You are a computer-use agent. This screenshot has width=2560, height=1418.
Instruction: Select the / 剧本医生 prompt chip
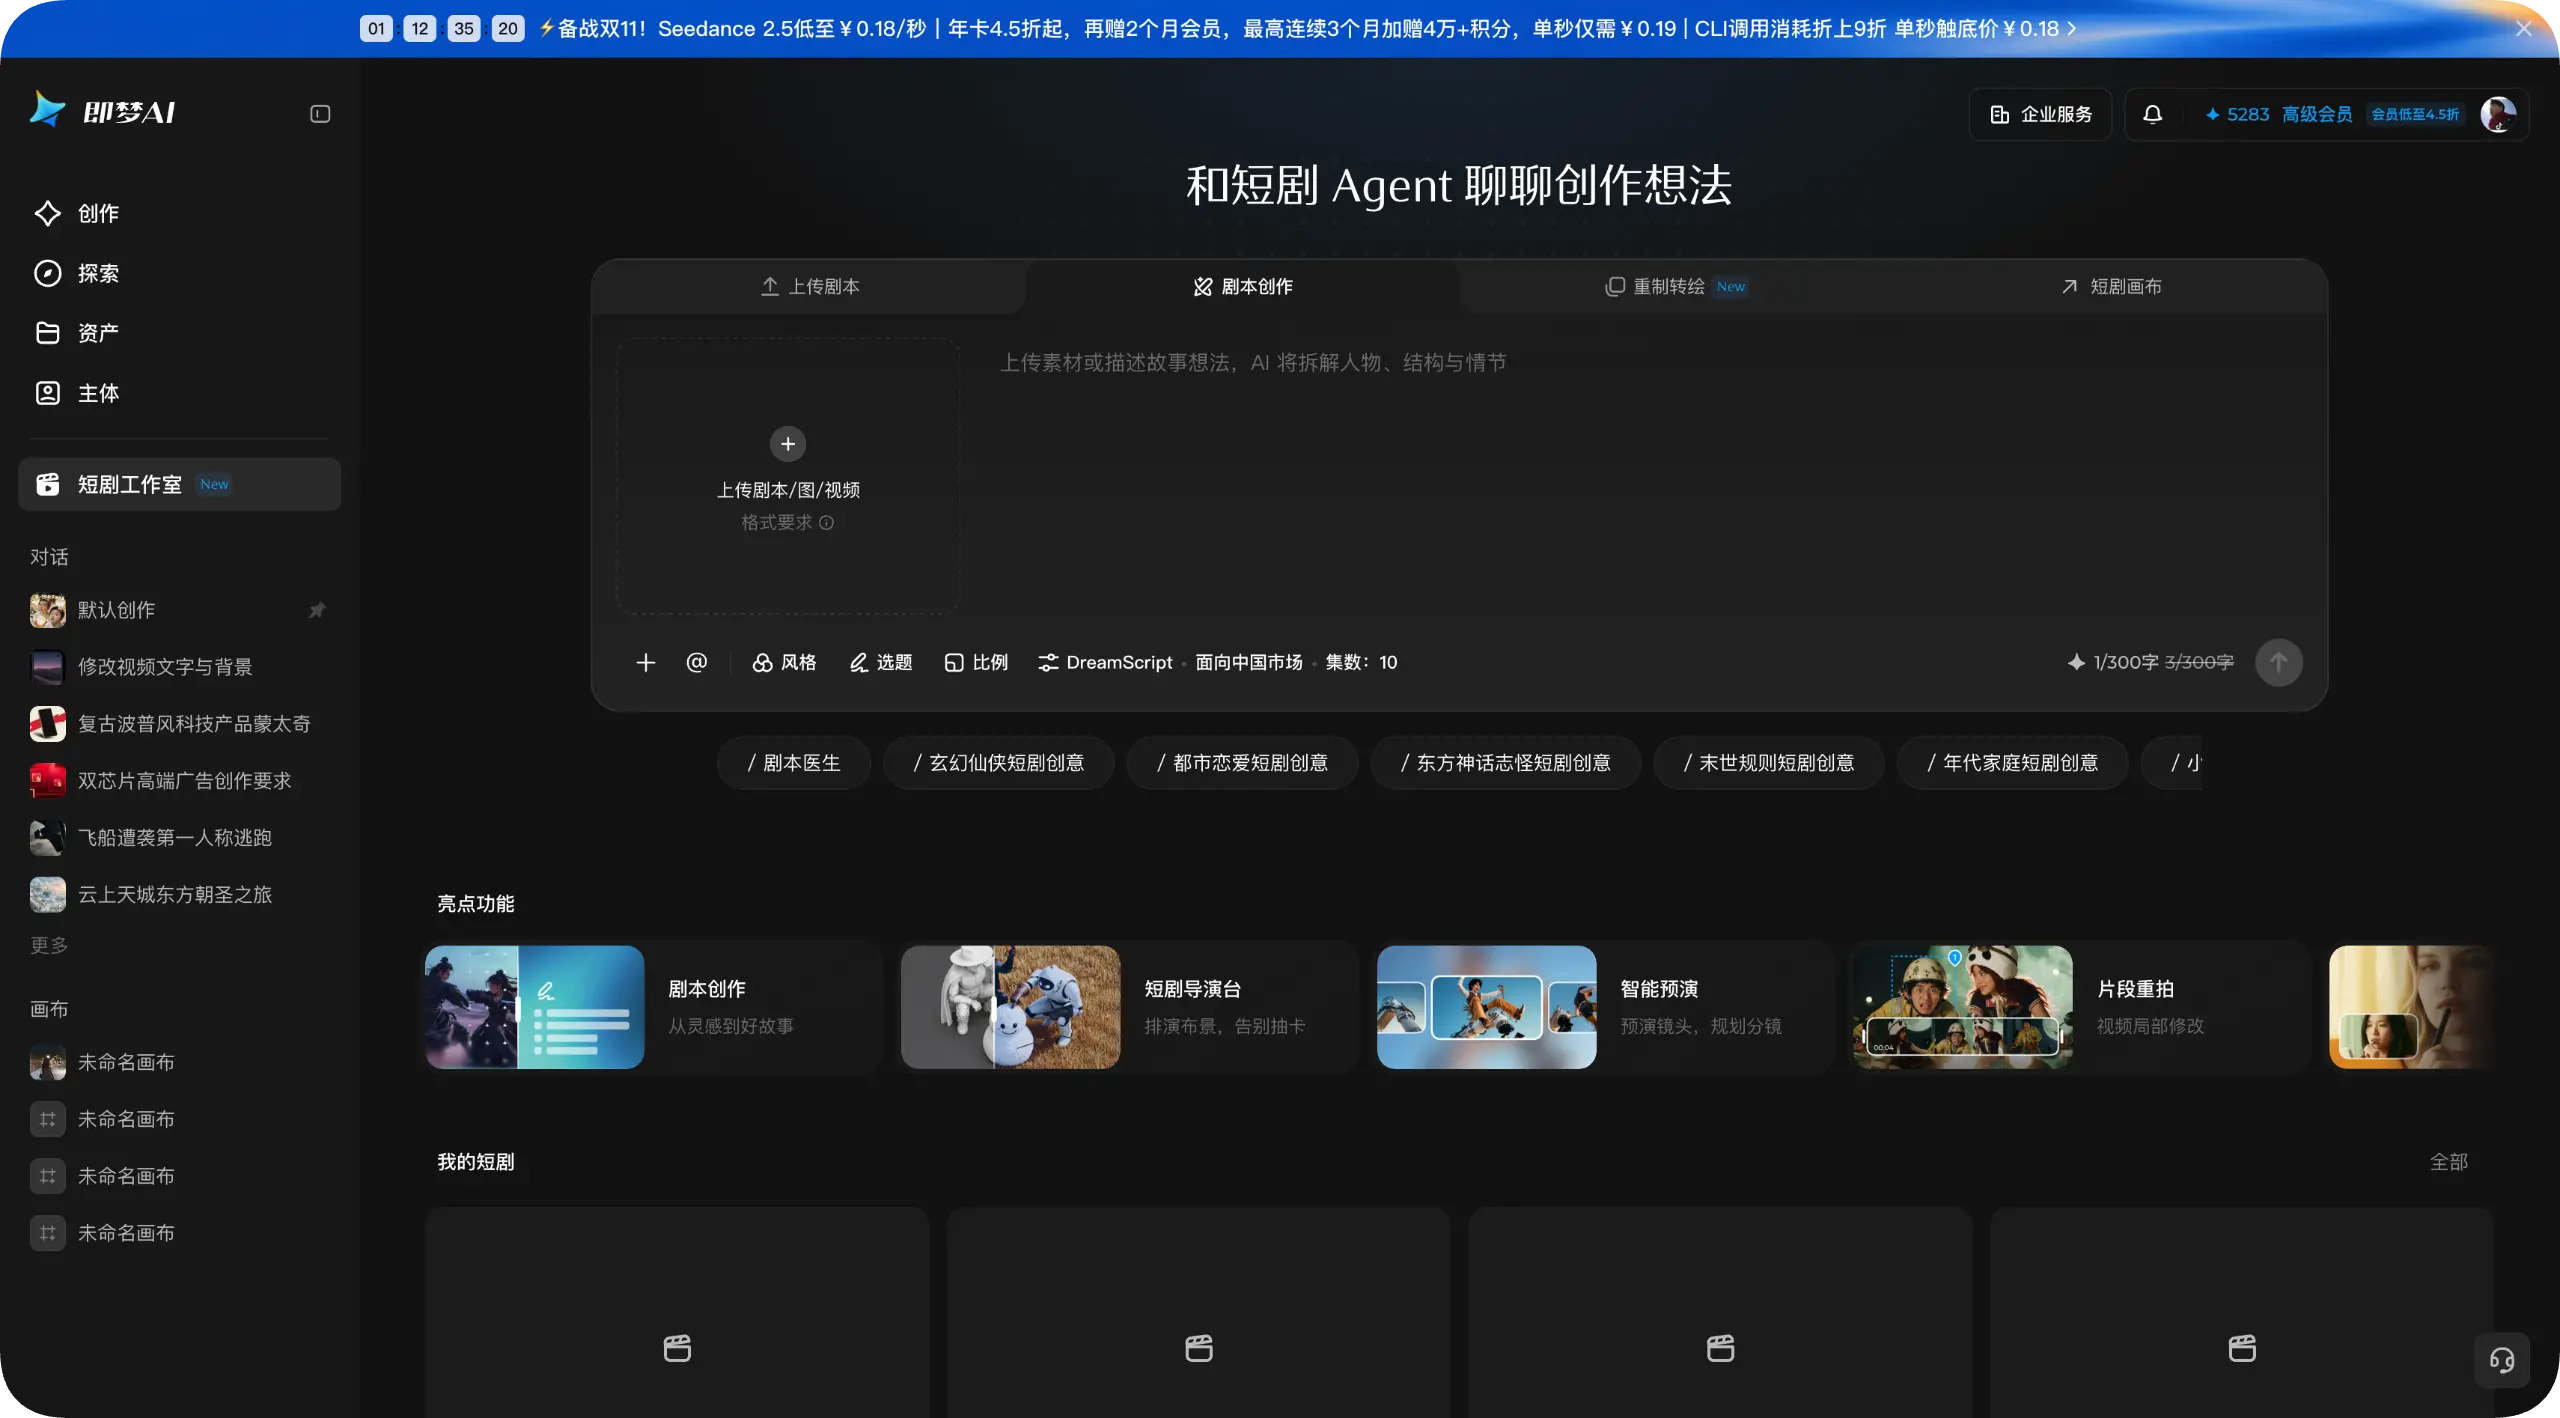(x=794, y=763)
